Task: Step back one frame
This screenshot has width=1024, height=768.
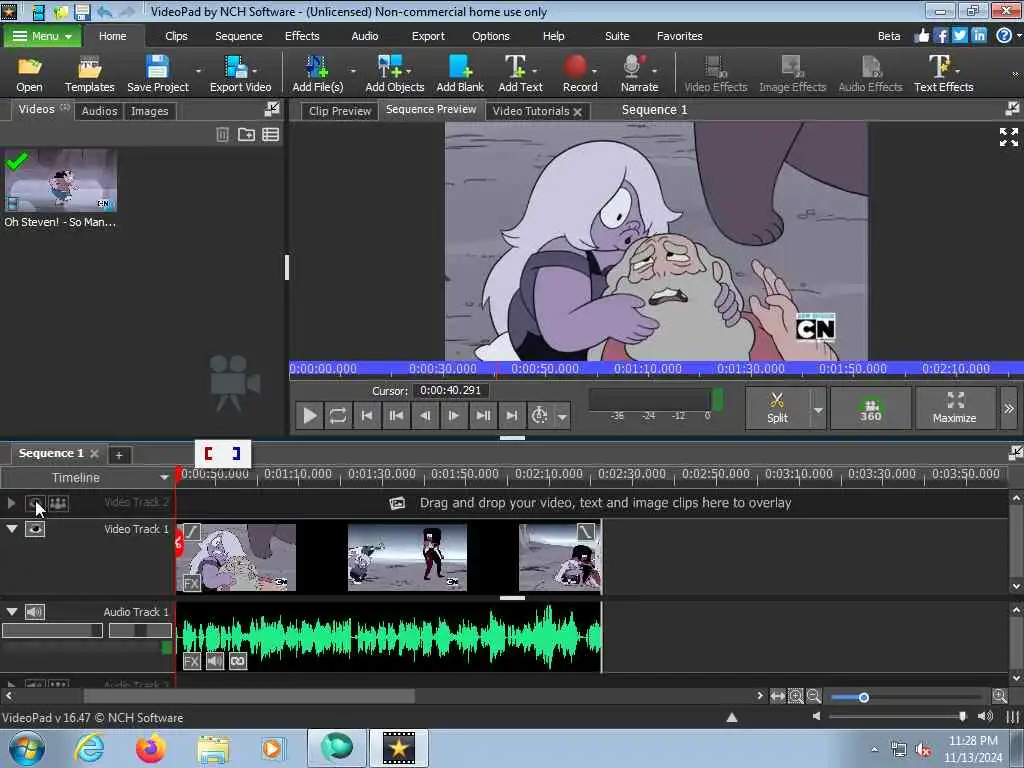Action: (425, 415)
